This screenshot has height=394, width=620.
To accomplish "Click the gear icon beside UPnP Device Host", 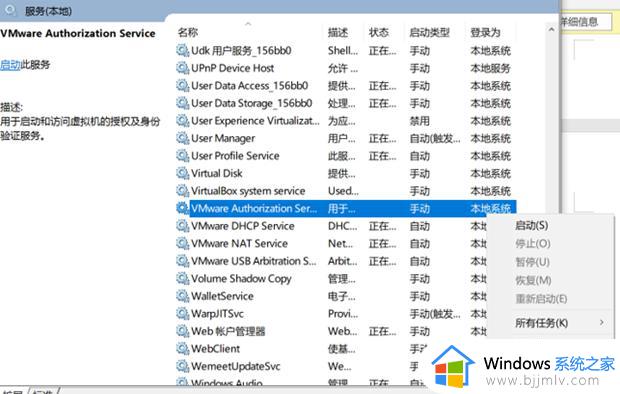I will tap(182, 68).
